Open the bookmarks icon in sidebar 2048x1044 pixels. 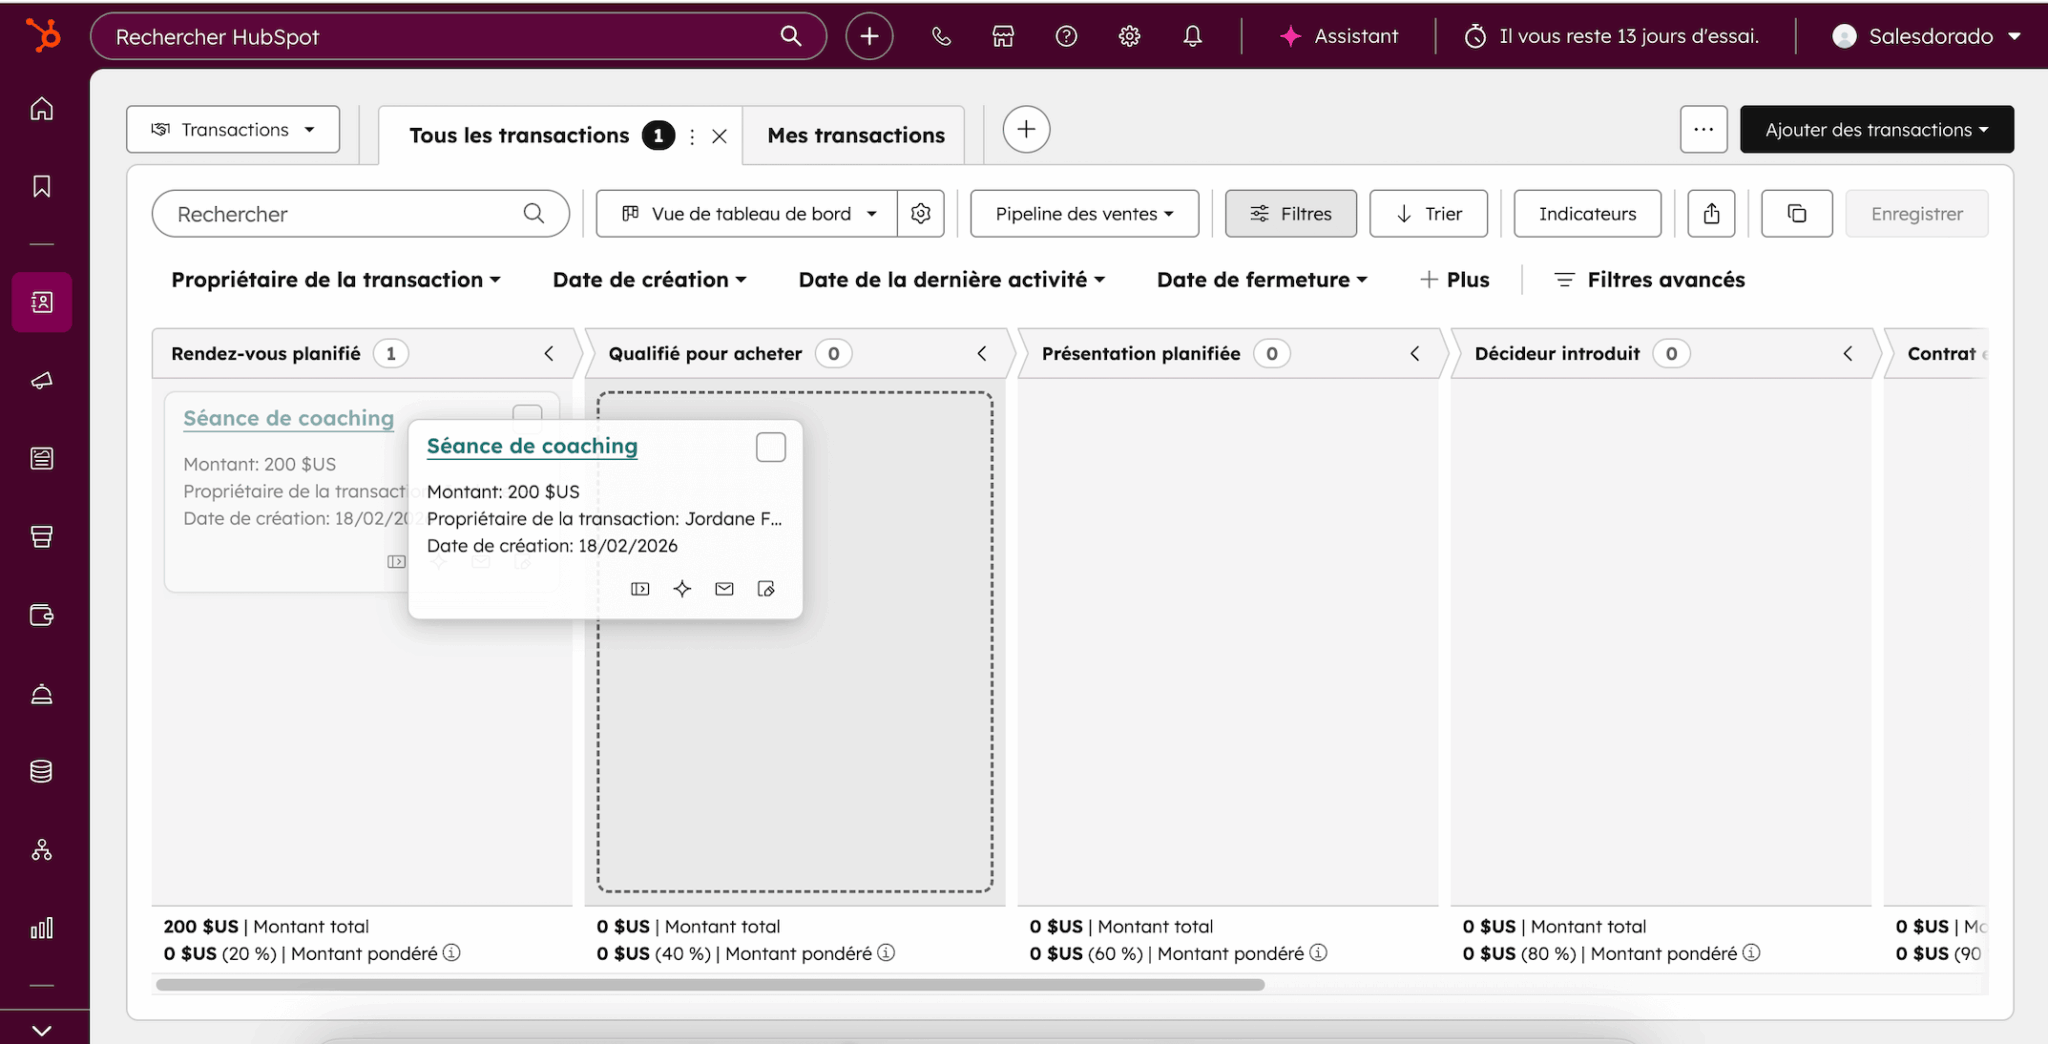tap(42, 186)
